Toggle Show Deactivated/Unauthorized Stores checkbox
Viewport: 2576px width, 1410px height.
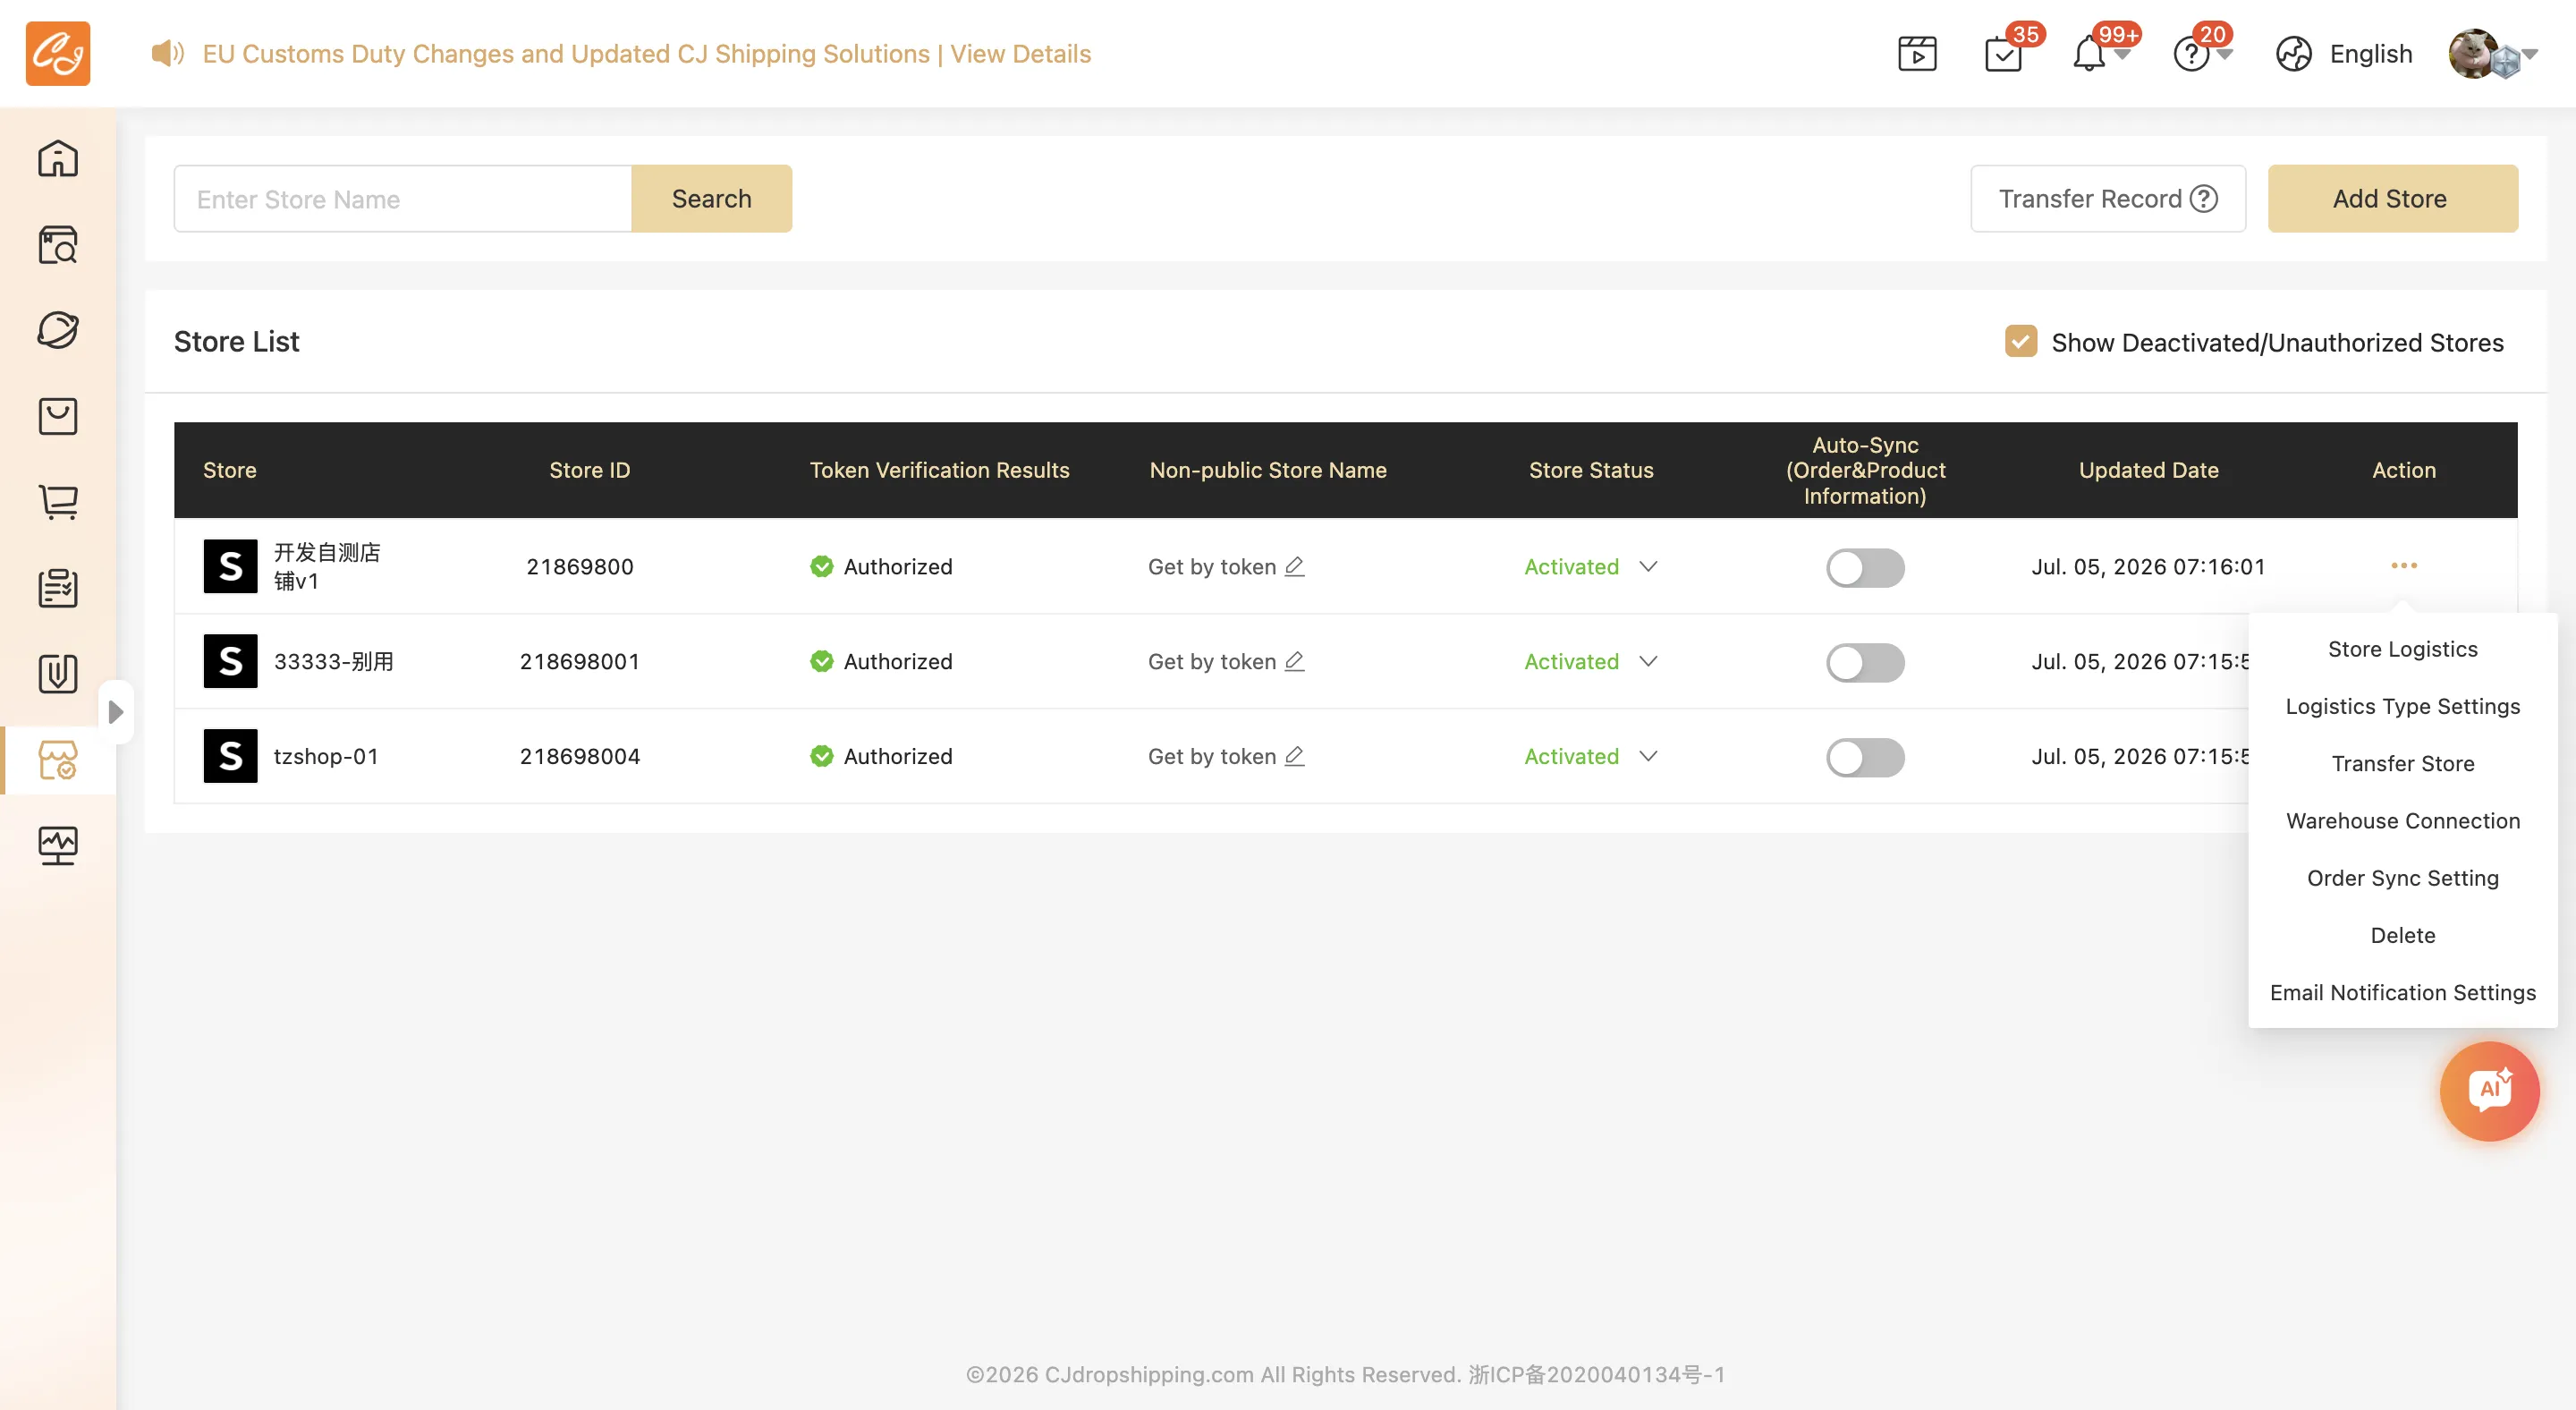click(2020, 342)
